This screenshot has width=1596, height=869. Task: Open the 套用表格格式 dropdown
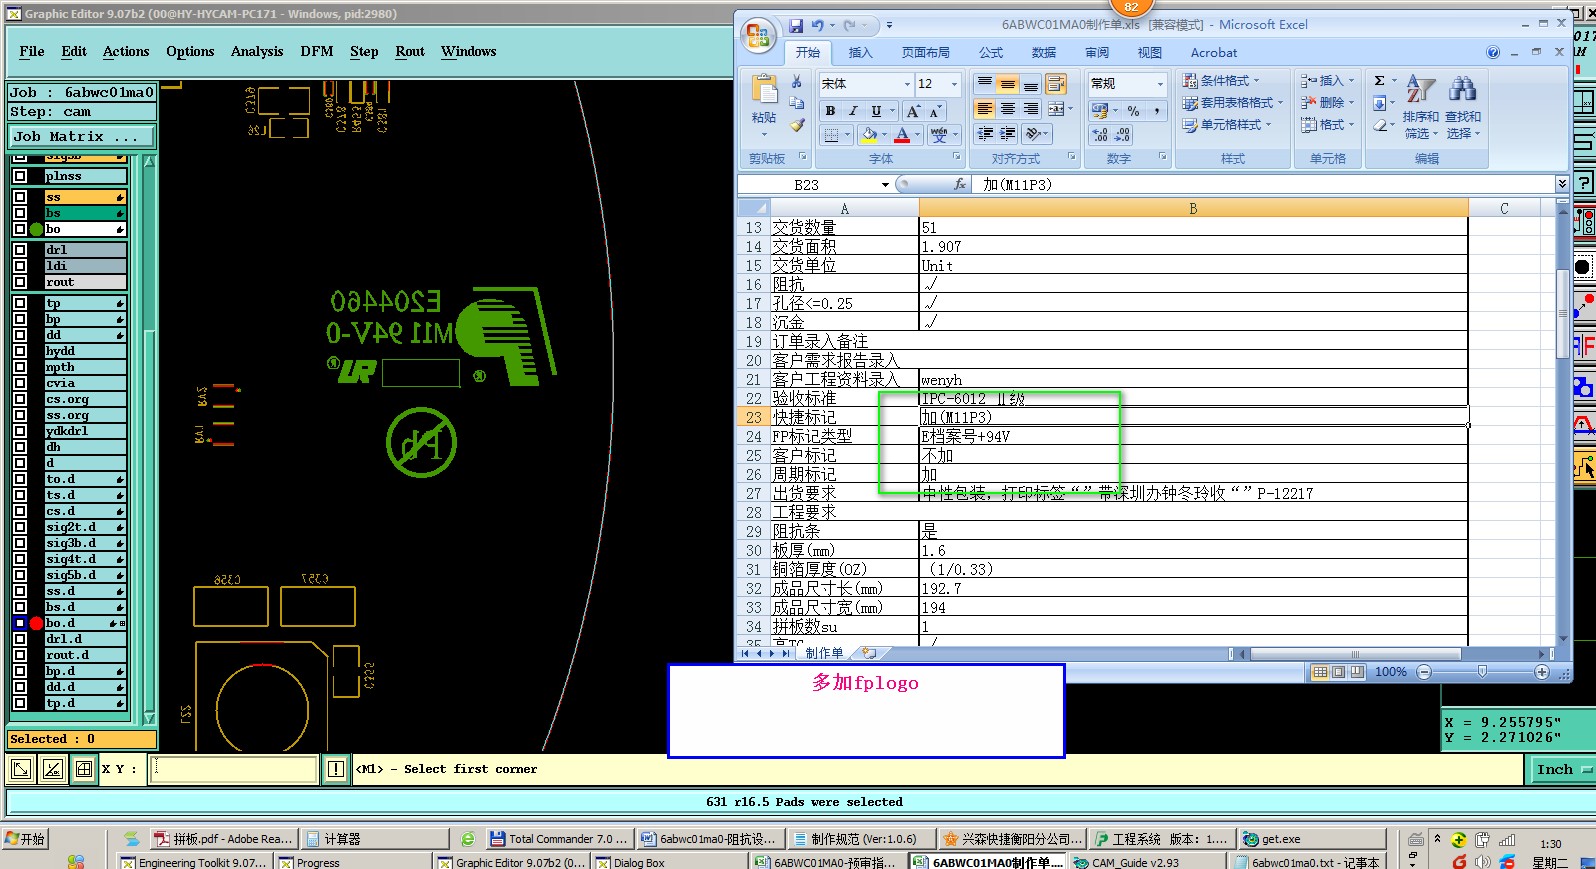(1232, 102)
